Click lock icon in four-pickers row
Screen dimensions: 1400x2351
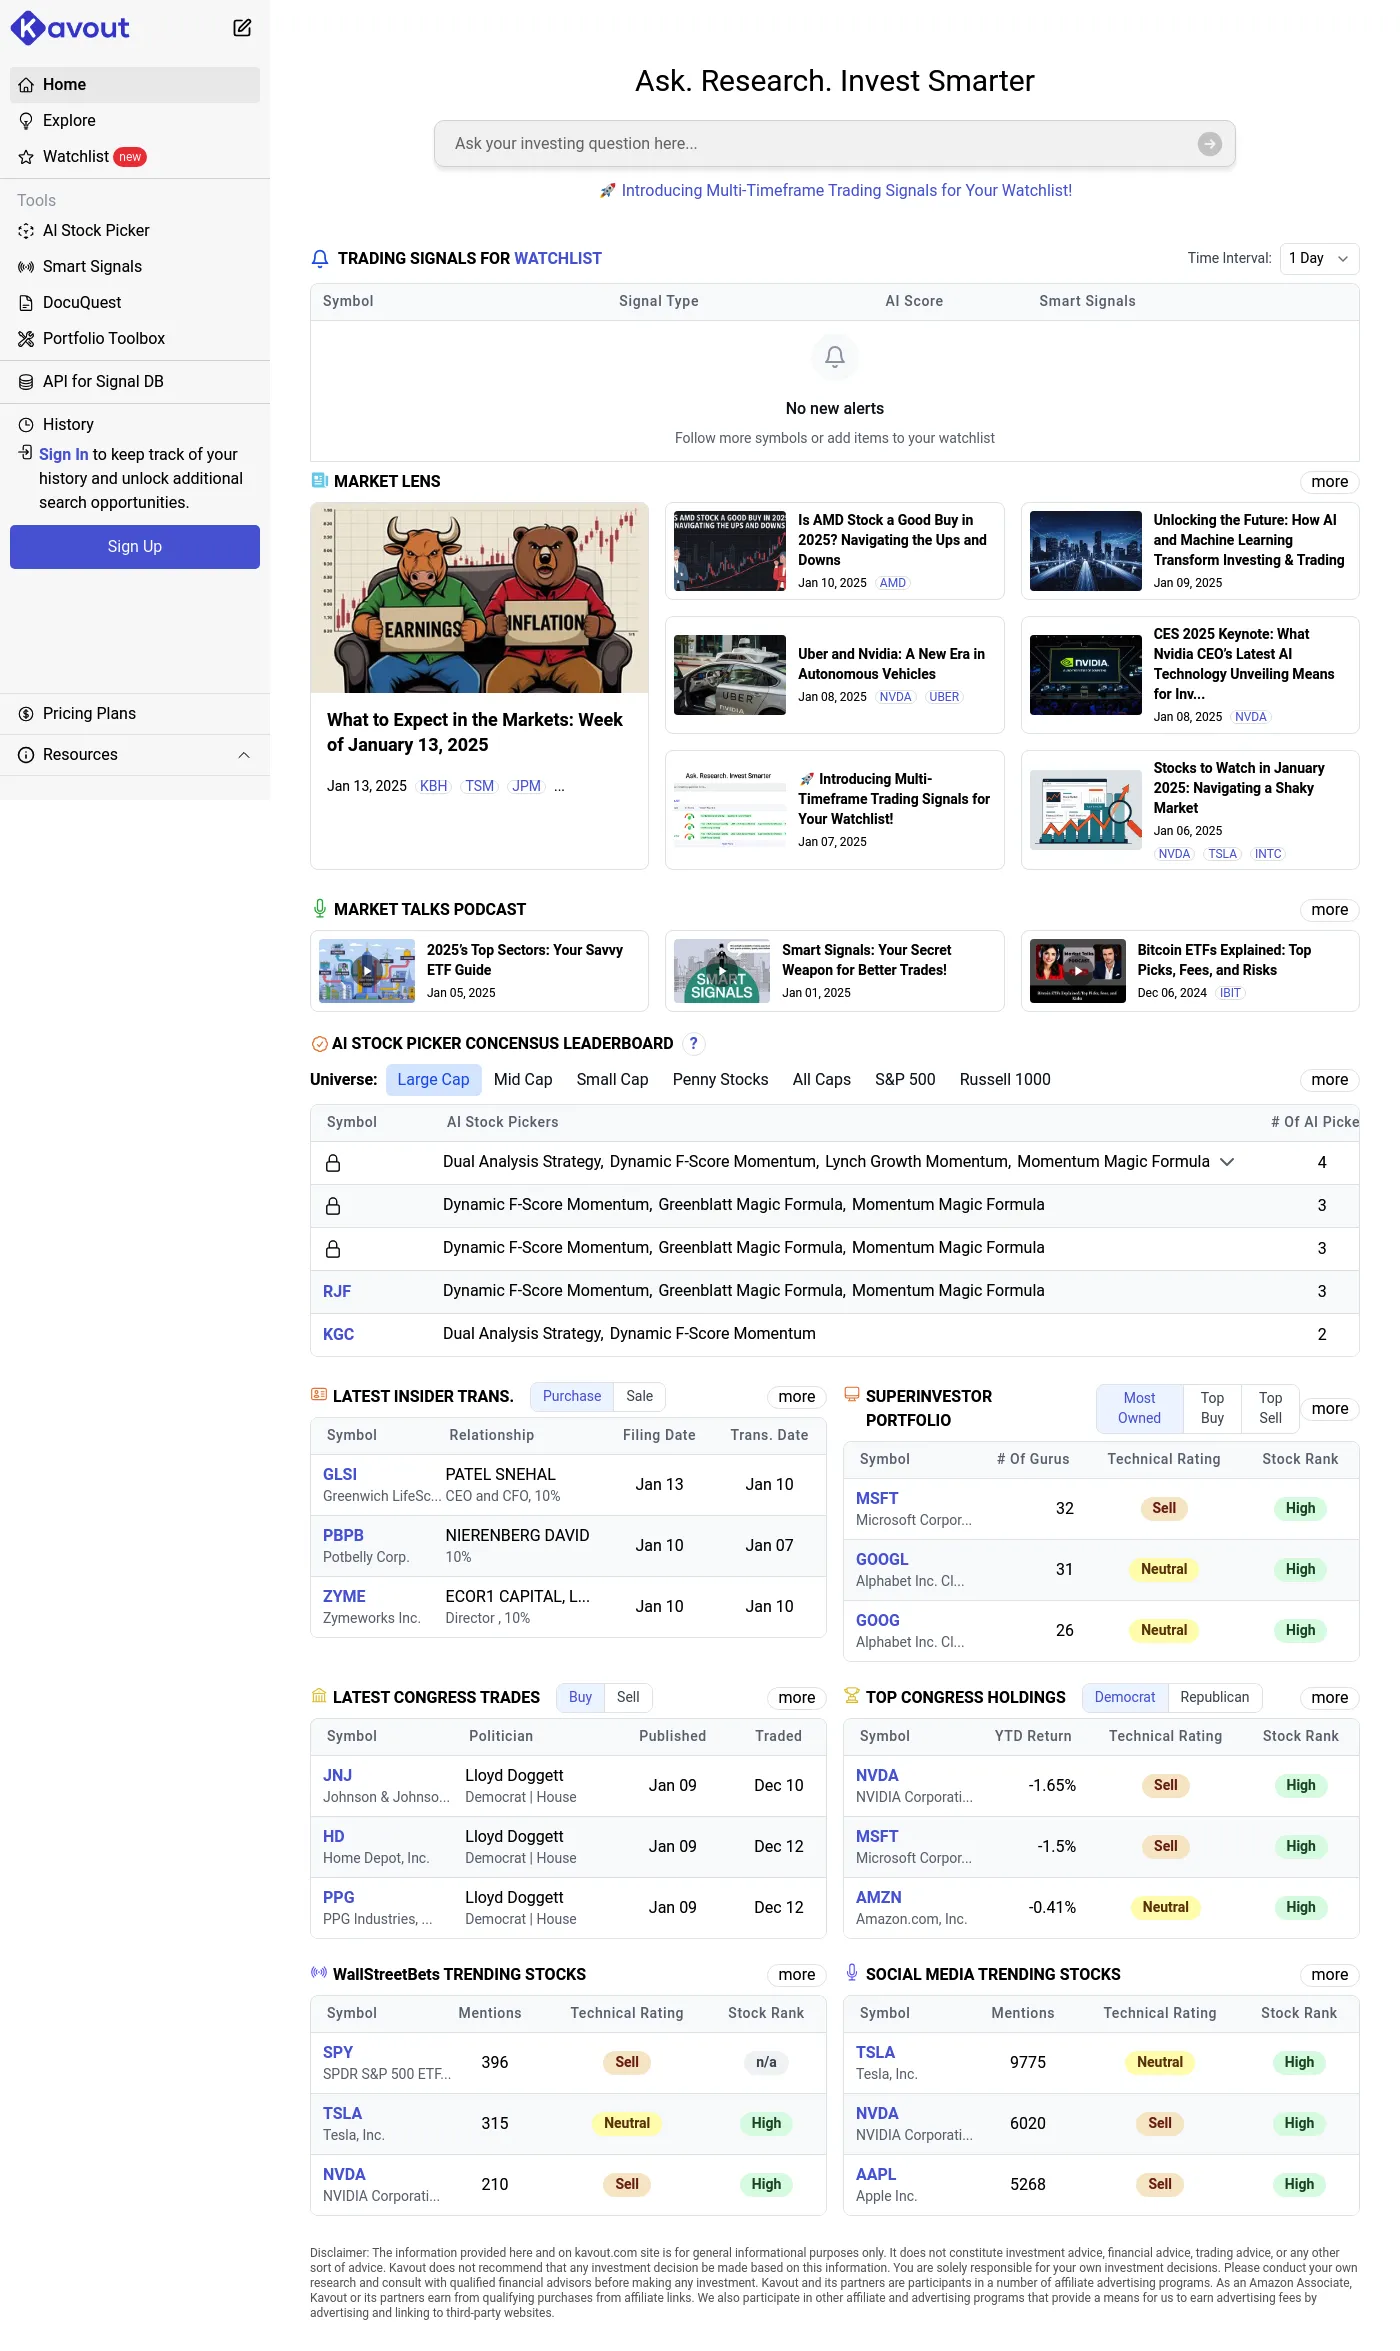333,1163
